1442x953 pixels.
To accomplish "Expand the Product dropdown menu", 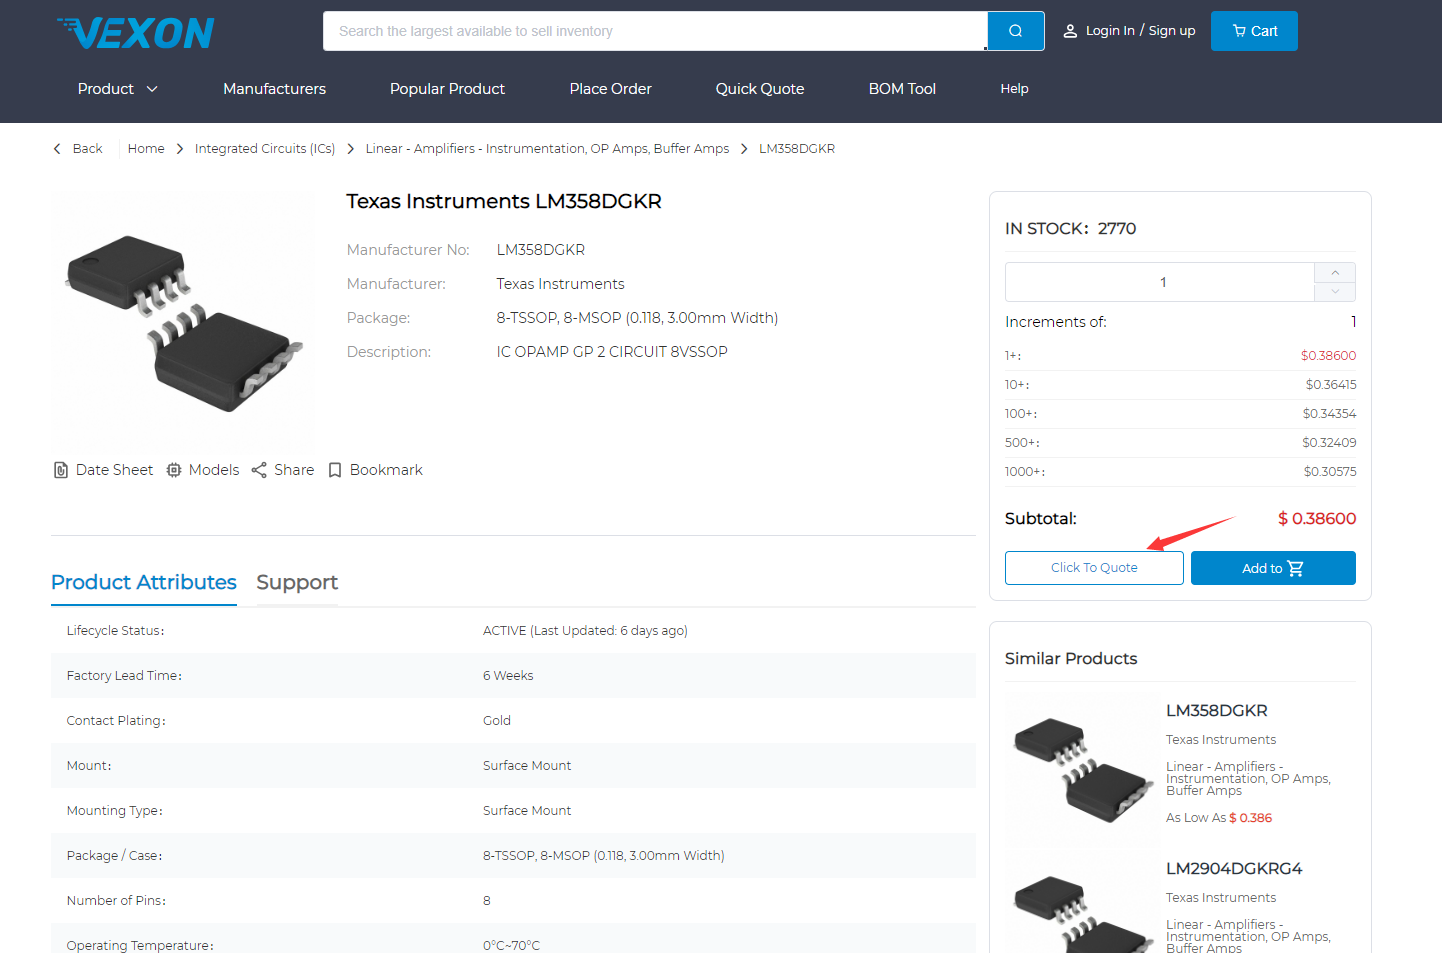I will pyautogui.click(x=118, y=89).
